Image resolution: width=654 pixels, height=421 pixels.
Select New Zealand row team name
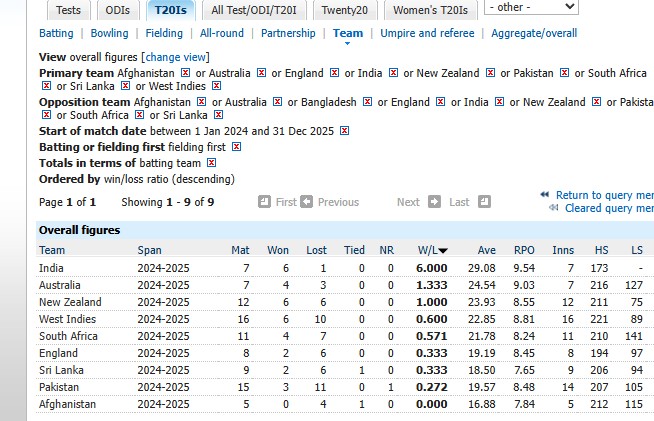pyautogui.click(x=70, y=302)
